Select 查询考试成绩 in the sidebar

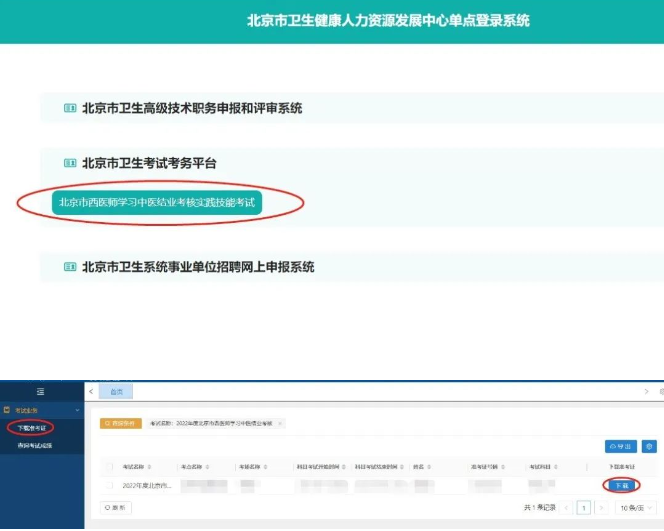click(35, 444)
